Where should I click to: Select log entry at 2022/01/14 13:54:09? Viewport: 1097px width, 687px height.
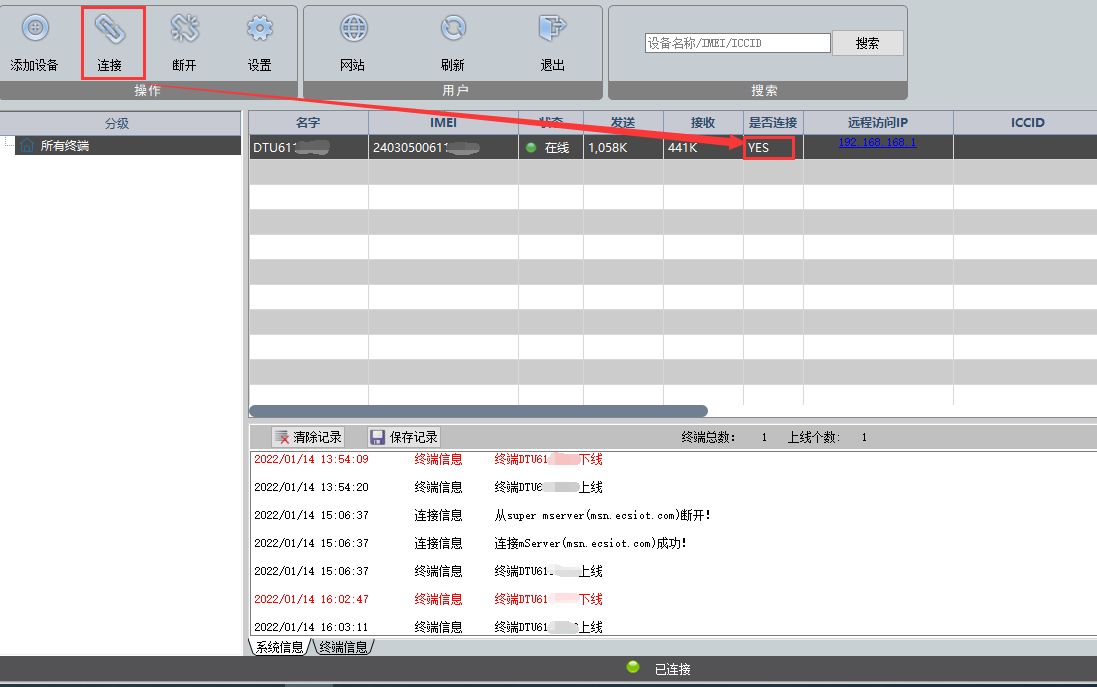tap(428, 459)
